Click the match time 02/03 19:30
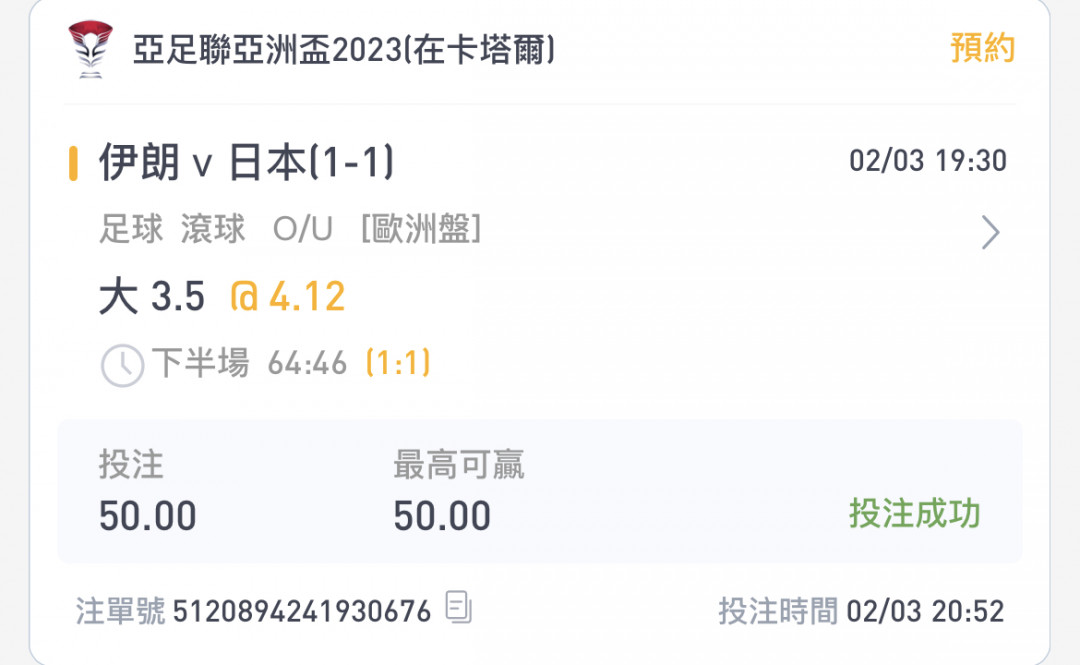 (x=928, y=161)
